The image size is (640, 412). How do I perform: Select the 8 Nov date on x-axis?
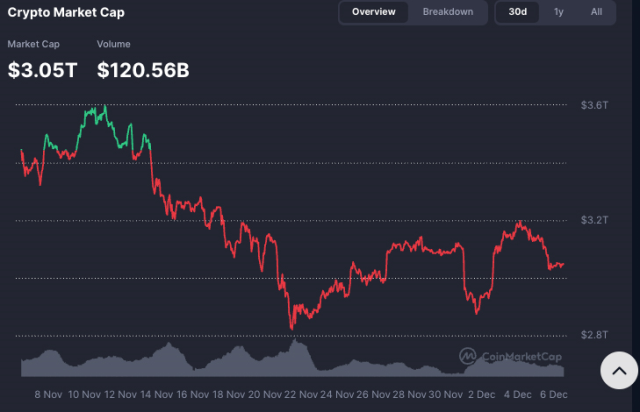[x=50, y=395]
